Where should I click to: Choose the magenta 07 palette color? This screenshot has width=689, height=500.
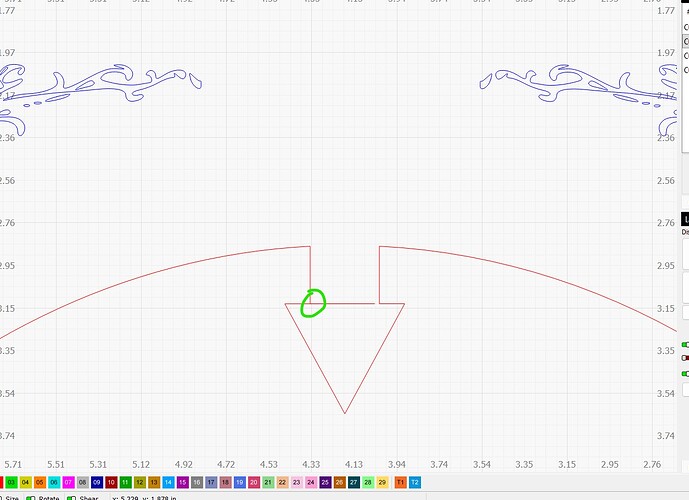click(68, 482)
